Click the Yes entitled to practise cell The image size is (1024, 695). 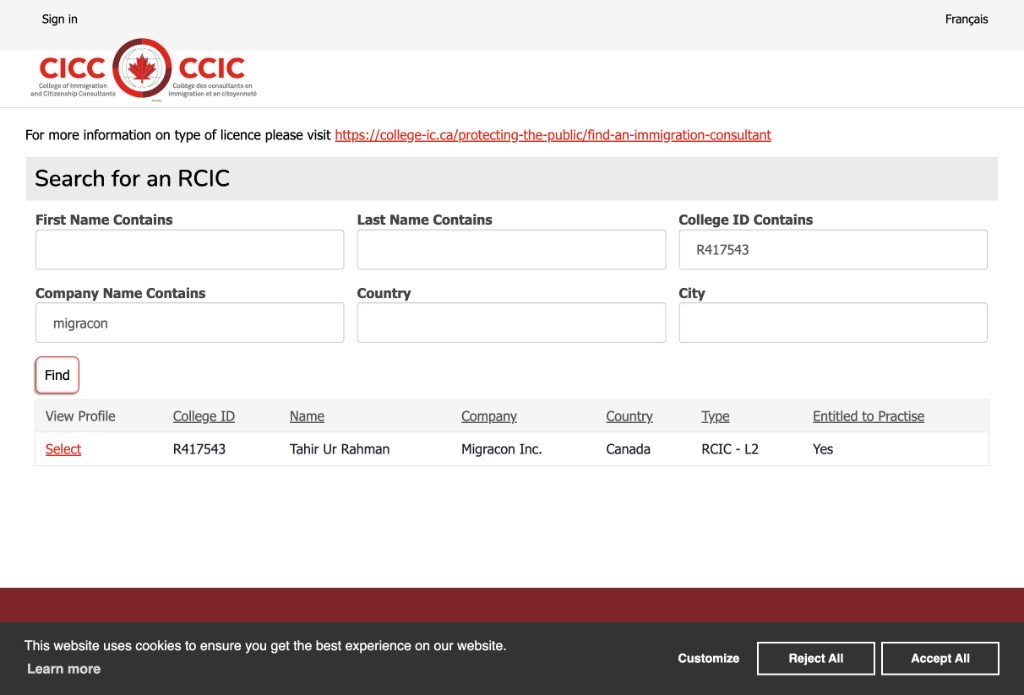tap(823, 449)
